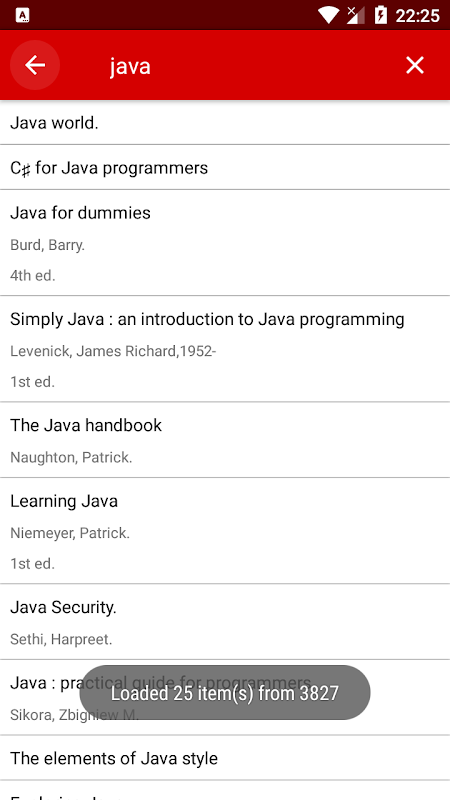Viewport: 450px width, 800px height.
Task: Tap author 'Naughton, Patrick.'
Action: [x=71, y=458]
